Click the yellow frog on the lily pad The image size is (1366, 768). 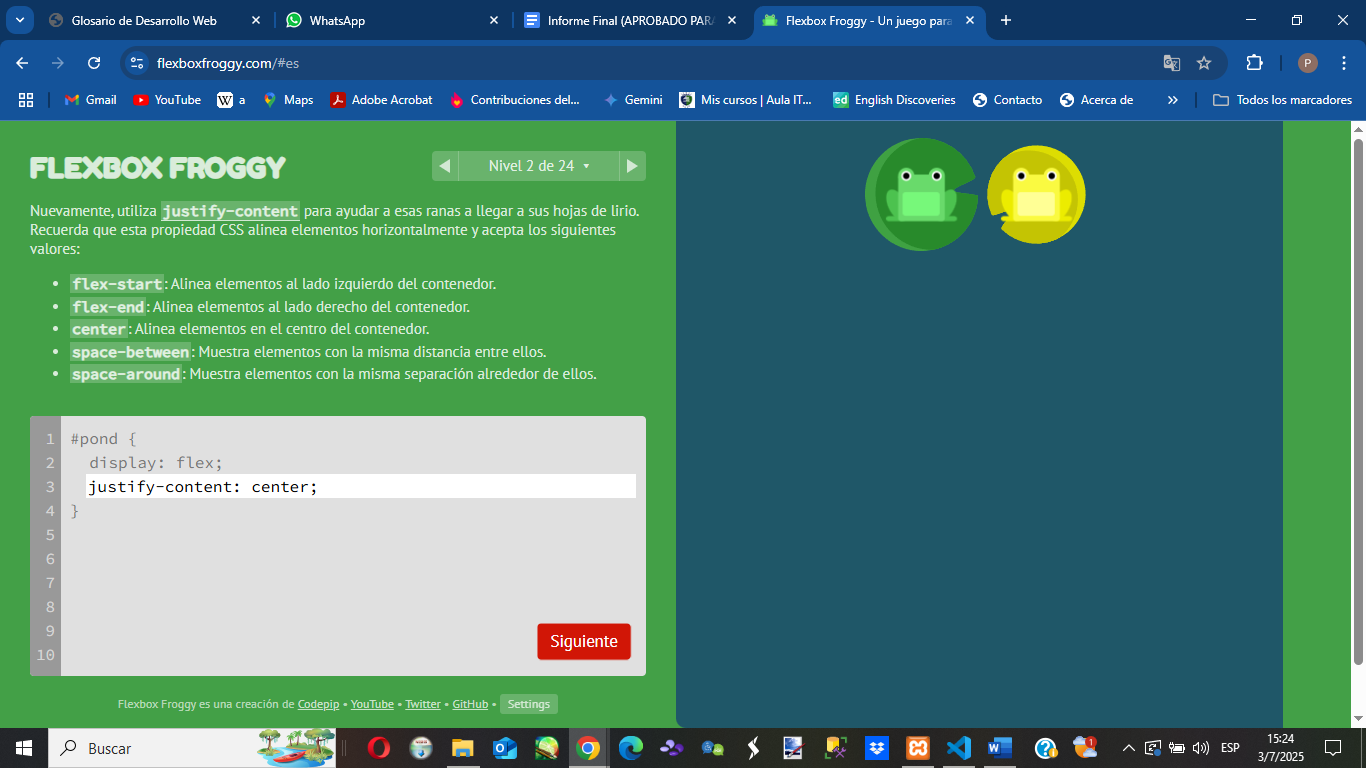tap(1036, 194)
